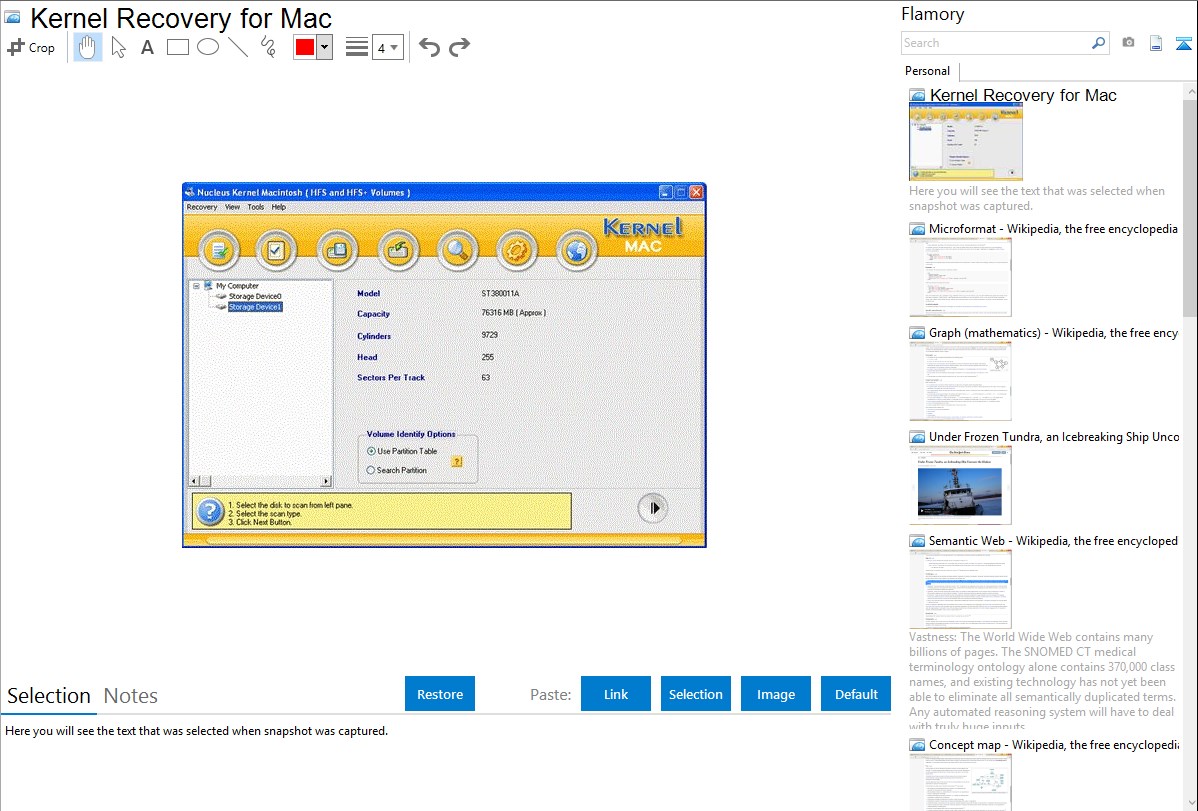Click the third Kernel toolbar save icon
The image size is (1198, 811).
[x=337, y=251]
